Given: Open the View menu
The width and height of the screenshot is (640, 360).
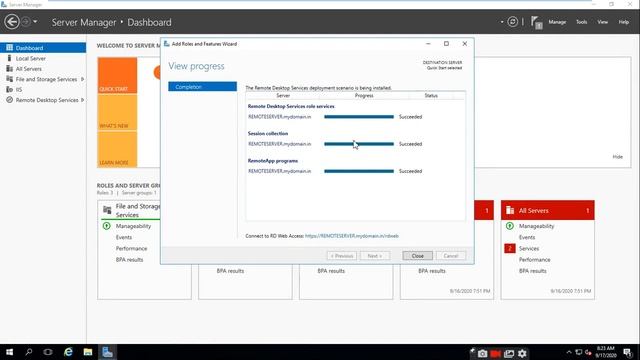Looking at the screenshot, I should pos(603,22).
